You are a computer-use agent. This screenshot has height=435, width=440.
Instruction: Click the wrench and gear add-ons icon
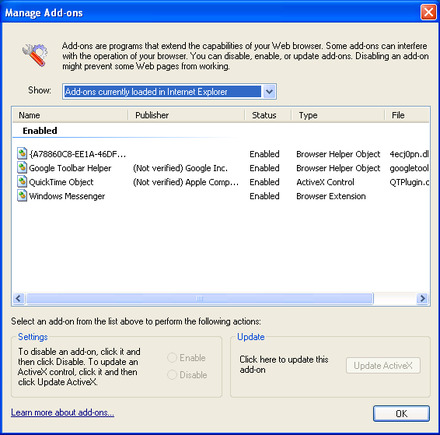click(35, 55)
